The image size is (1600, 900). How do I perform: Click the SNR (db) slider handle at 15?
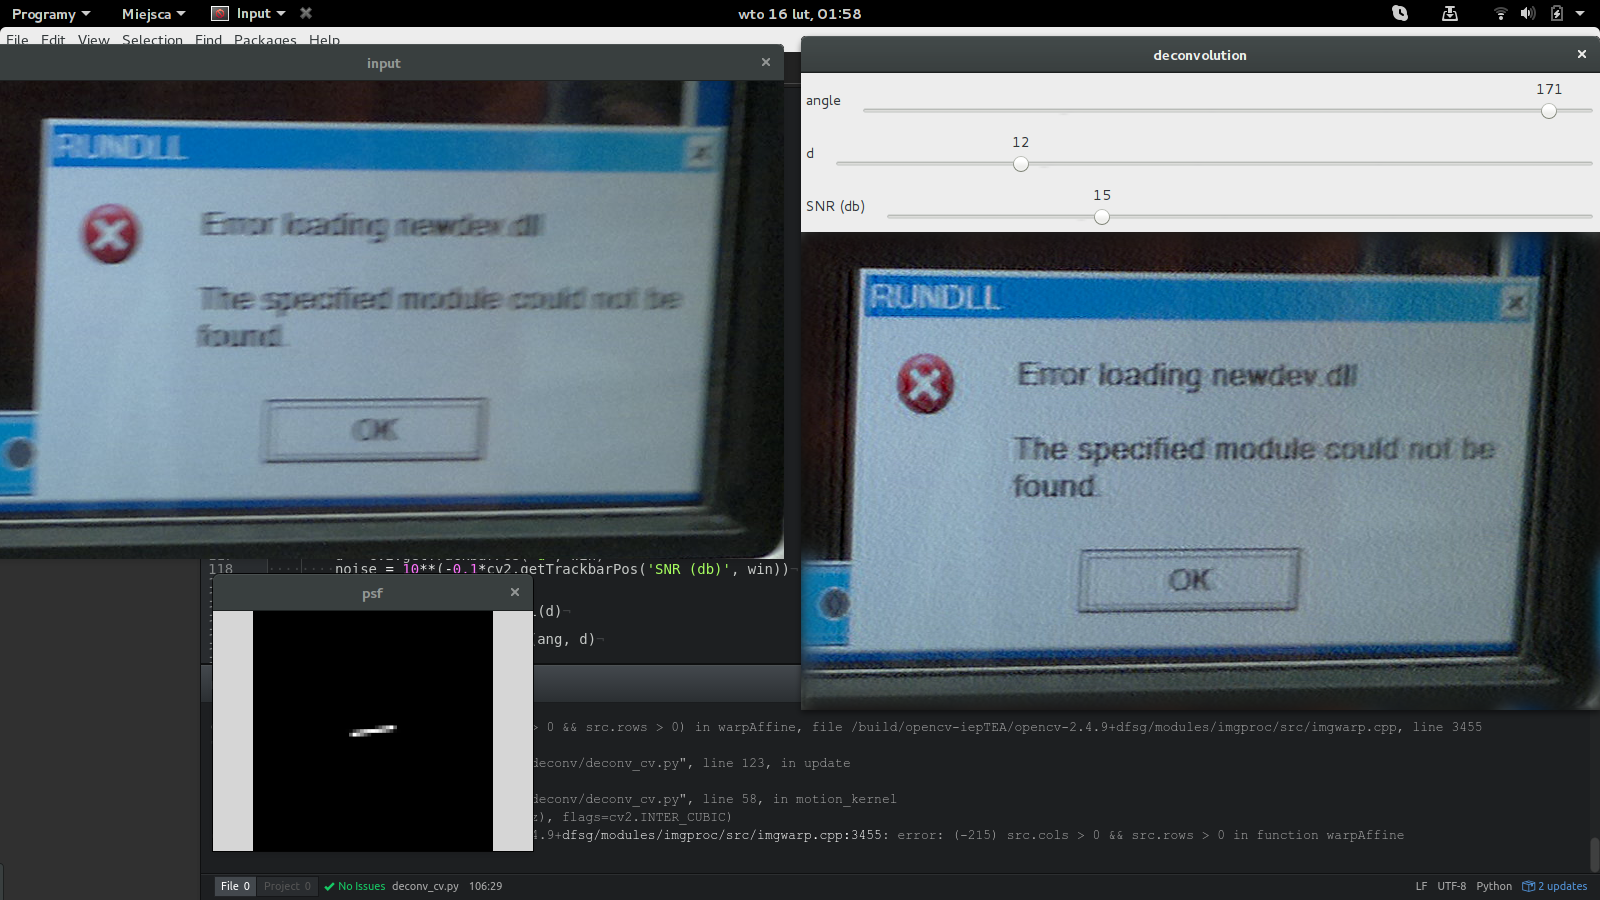1101,217
